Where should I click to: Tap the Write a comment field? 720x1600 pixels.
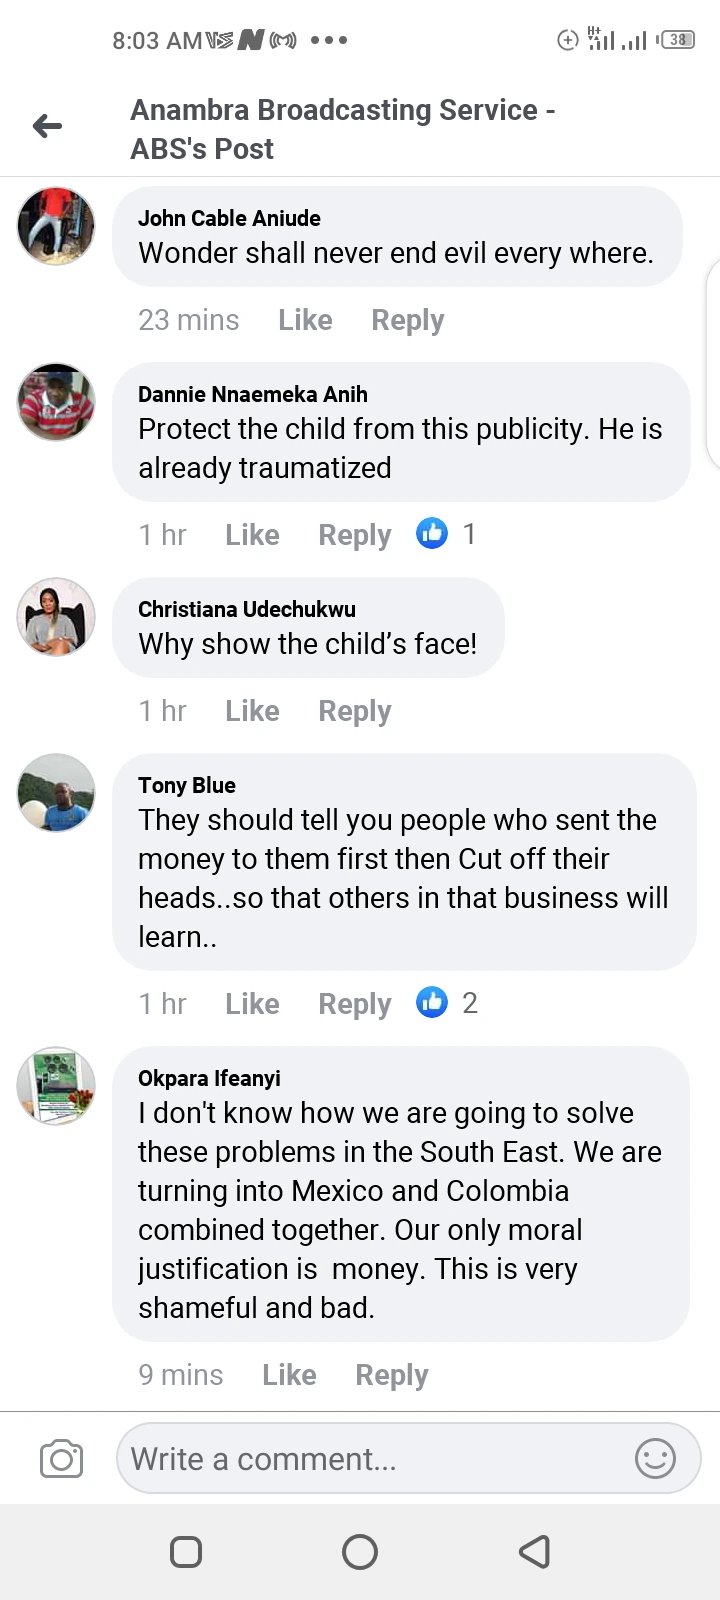tap(370, 1459)
